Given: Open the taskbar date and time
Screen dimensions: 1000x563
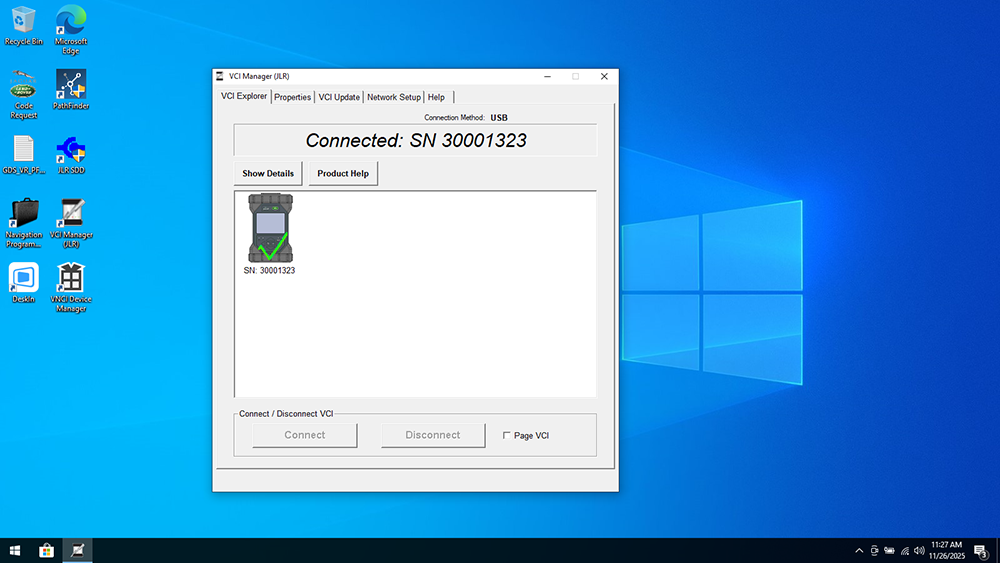Looking at the screenshot, I should click(x=945, y=550).
